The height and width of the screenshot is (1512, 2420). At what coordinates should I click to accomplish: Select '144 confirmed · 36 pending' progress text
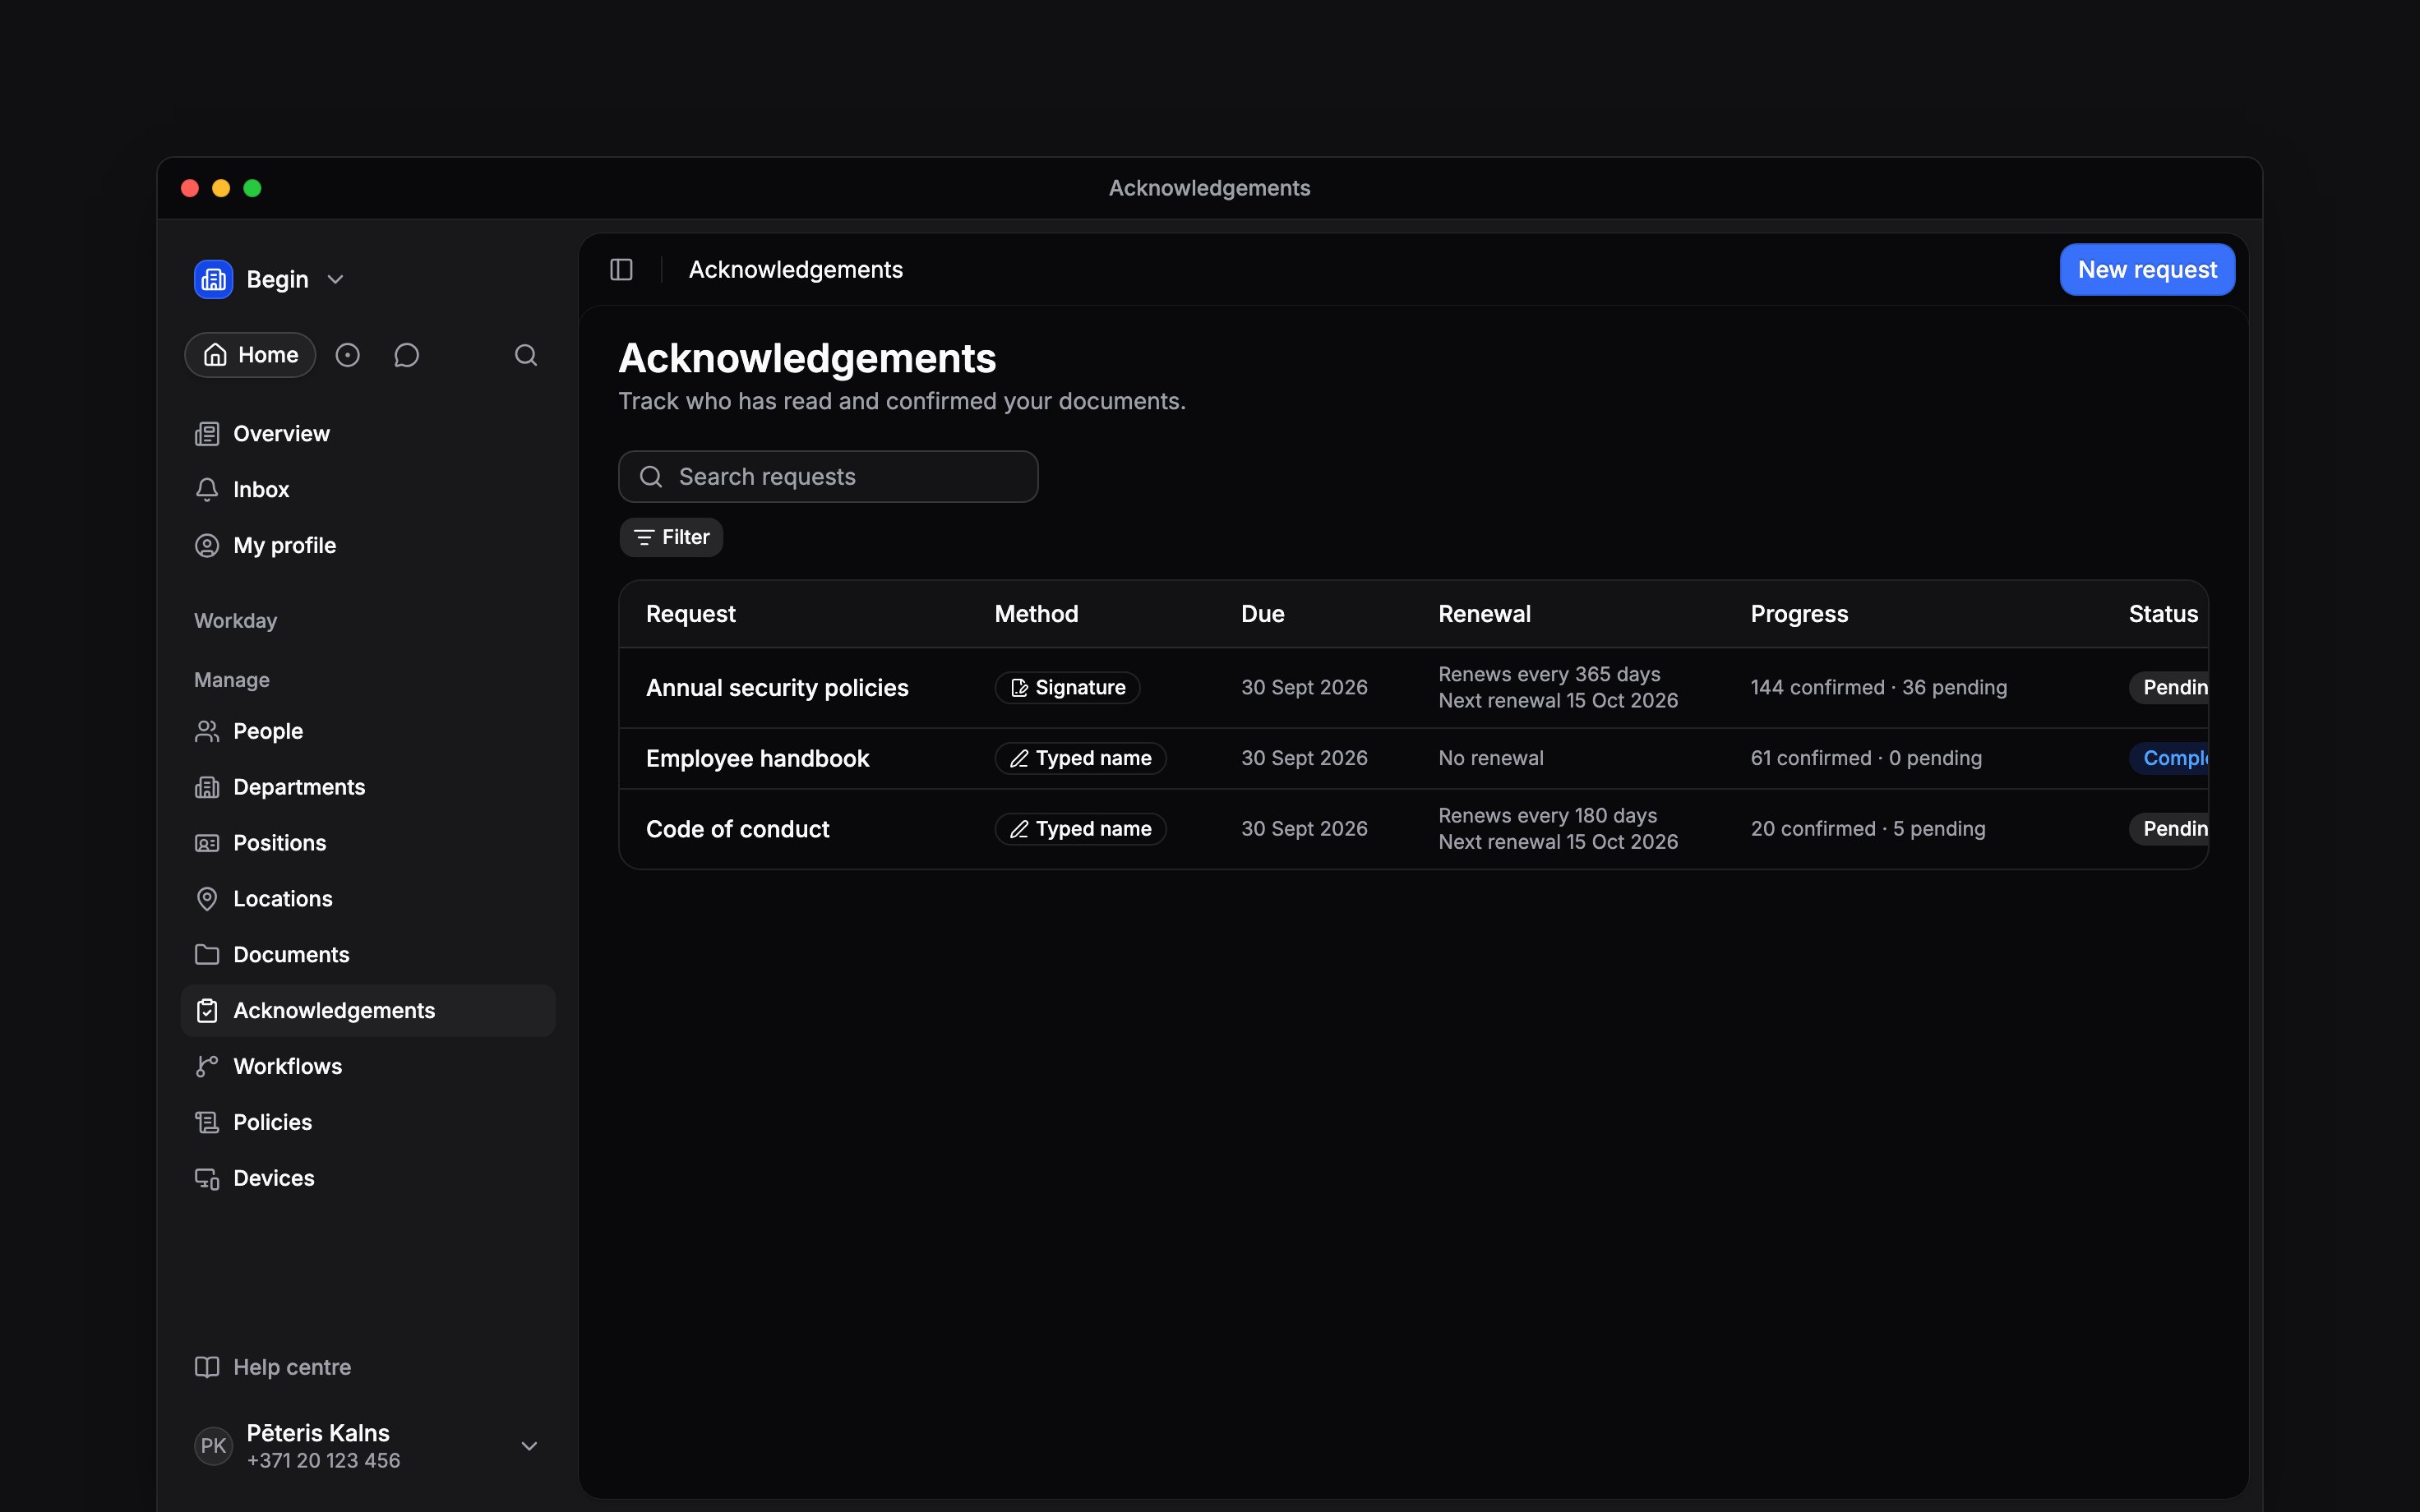1878,687
